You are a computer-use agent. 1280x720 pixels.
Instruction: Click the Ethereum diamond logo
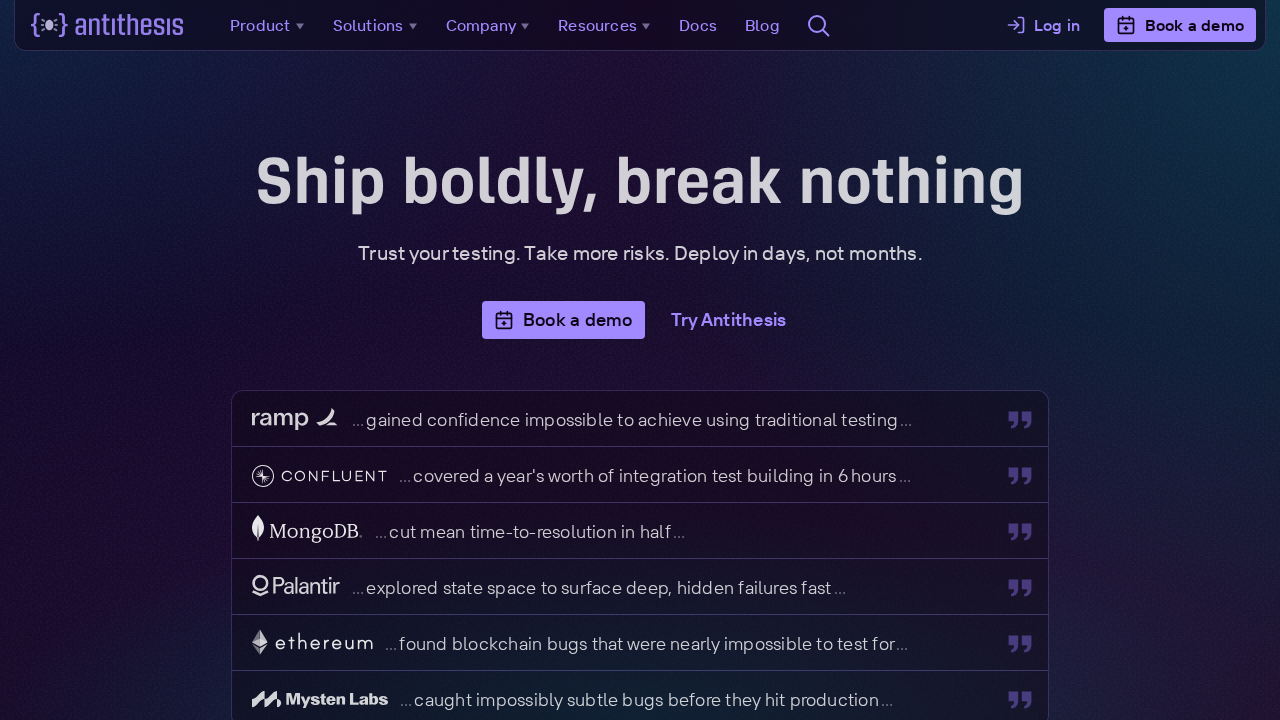tap(257, 641)
